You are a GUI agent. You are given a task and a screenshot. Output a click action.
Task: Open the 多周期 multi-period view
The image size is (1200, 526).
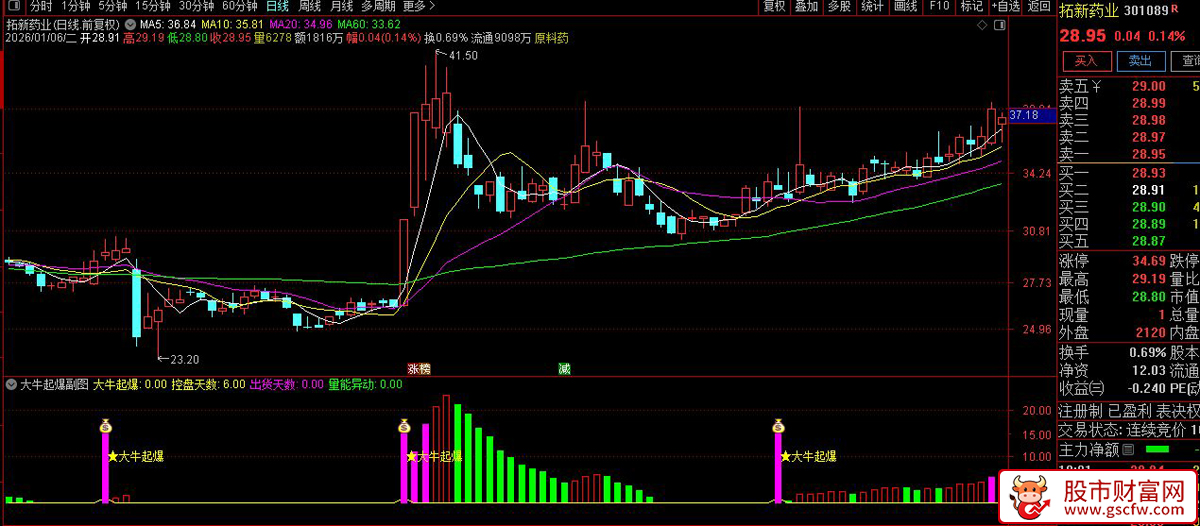coord(379,6)
